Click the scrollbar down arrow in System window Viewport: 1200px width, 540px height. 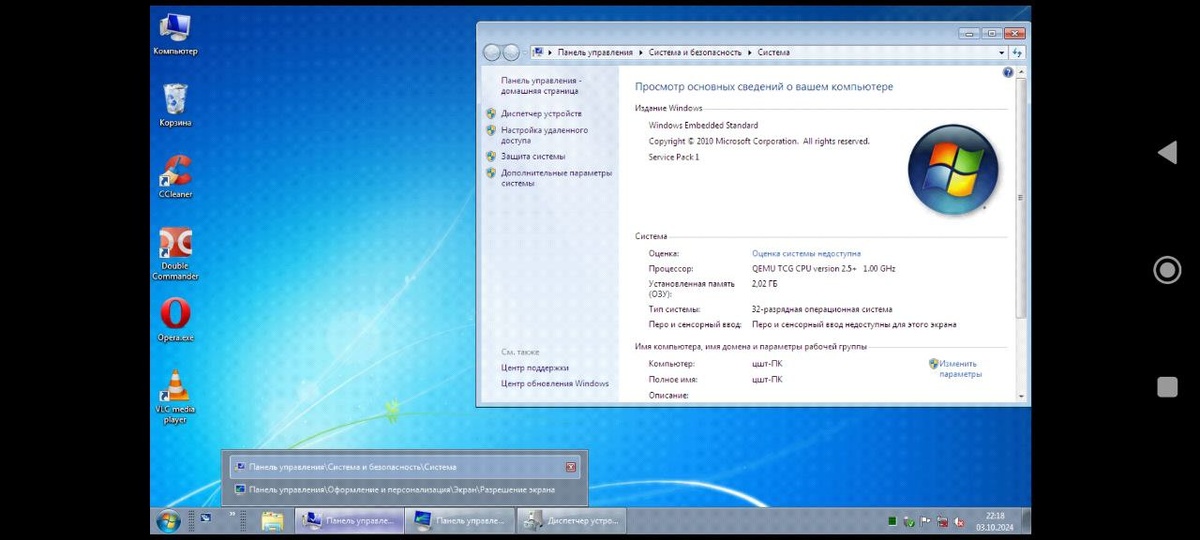(1020, 396)
